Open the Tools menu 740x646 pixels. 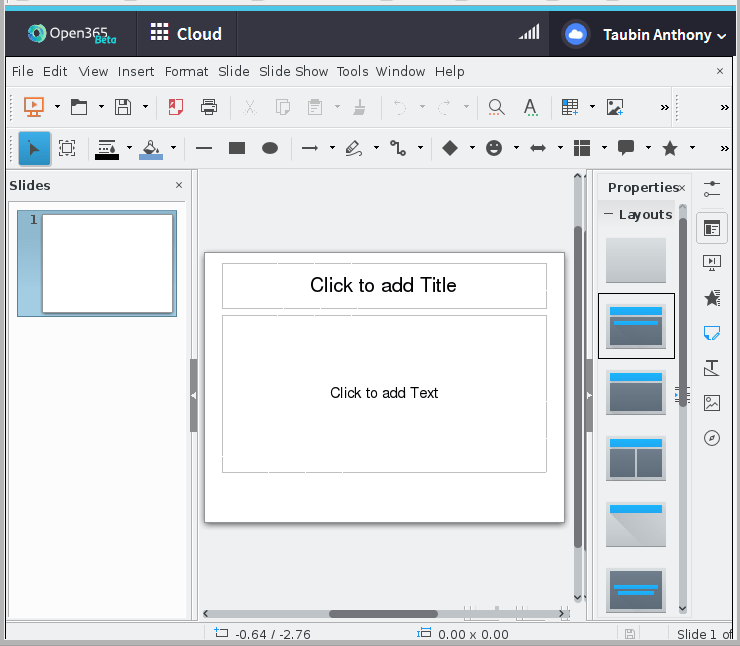[353, 72]
